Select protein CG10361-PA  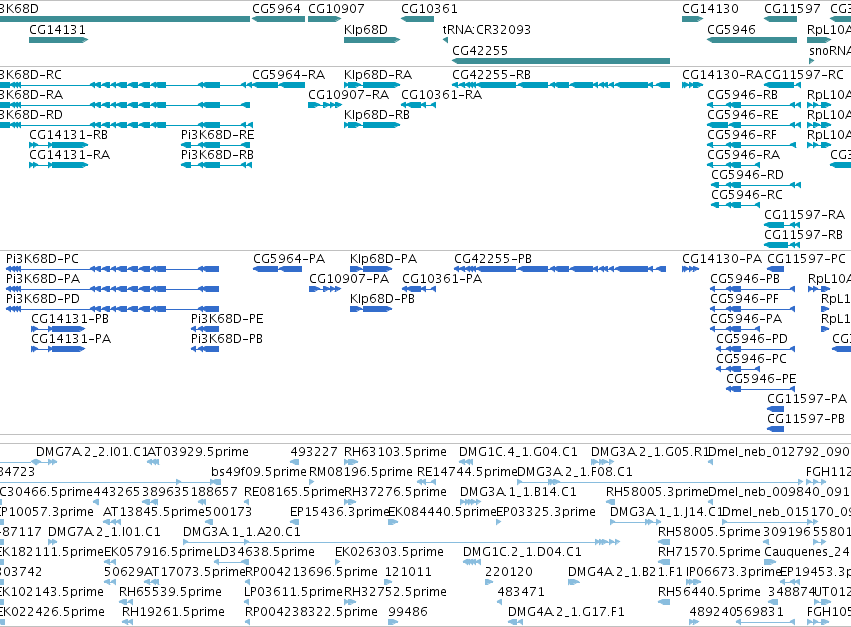tap(419, 289)
